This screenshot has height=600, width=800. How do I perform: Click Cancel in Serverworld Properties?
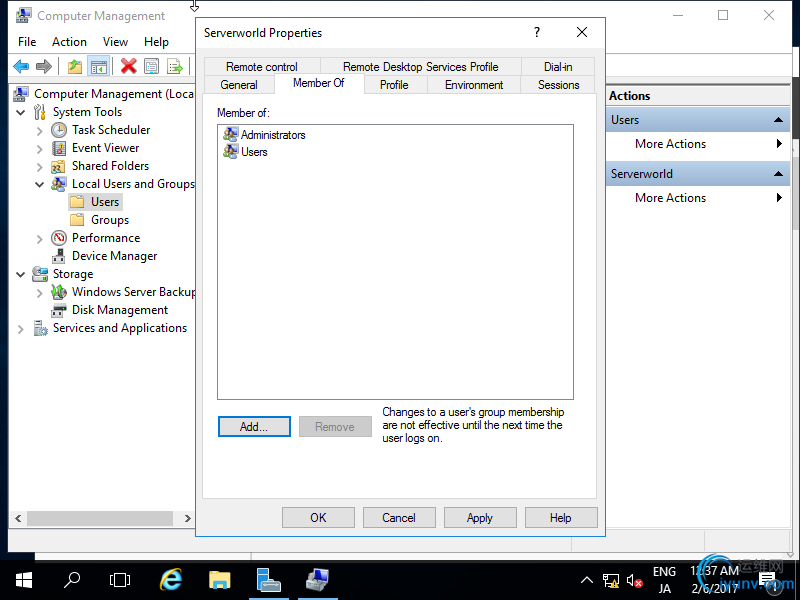399,518
